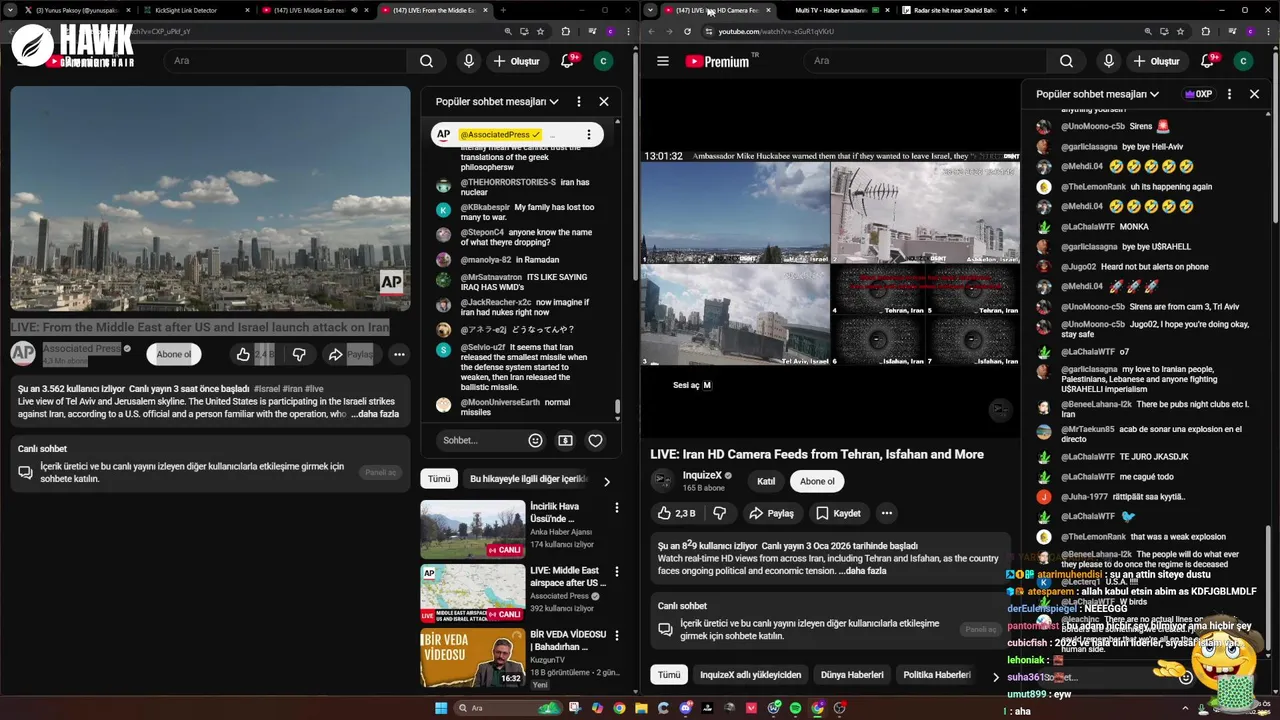Open the pinned AssociatedPress message options
The height and width of the screenshot is (720, 1280).
tap(589, 135)
